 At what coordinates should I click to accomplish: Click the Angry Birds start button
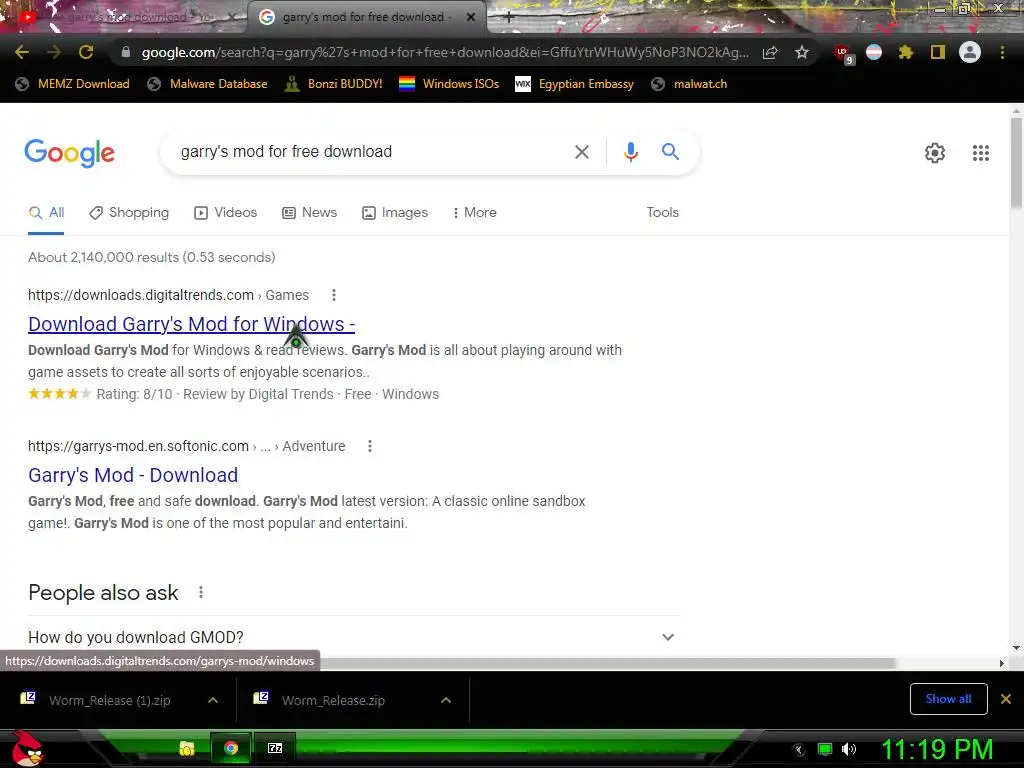[x=27, y=748]
